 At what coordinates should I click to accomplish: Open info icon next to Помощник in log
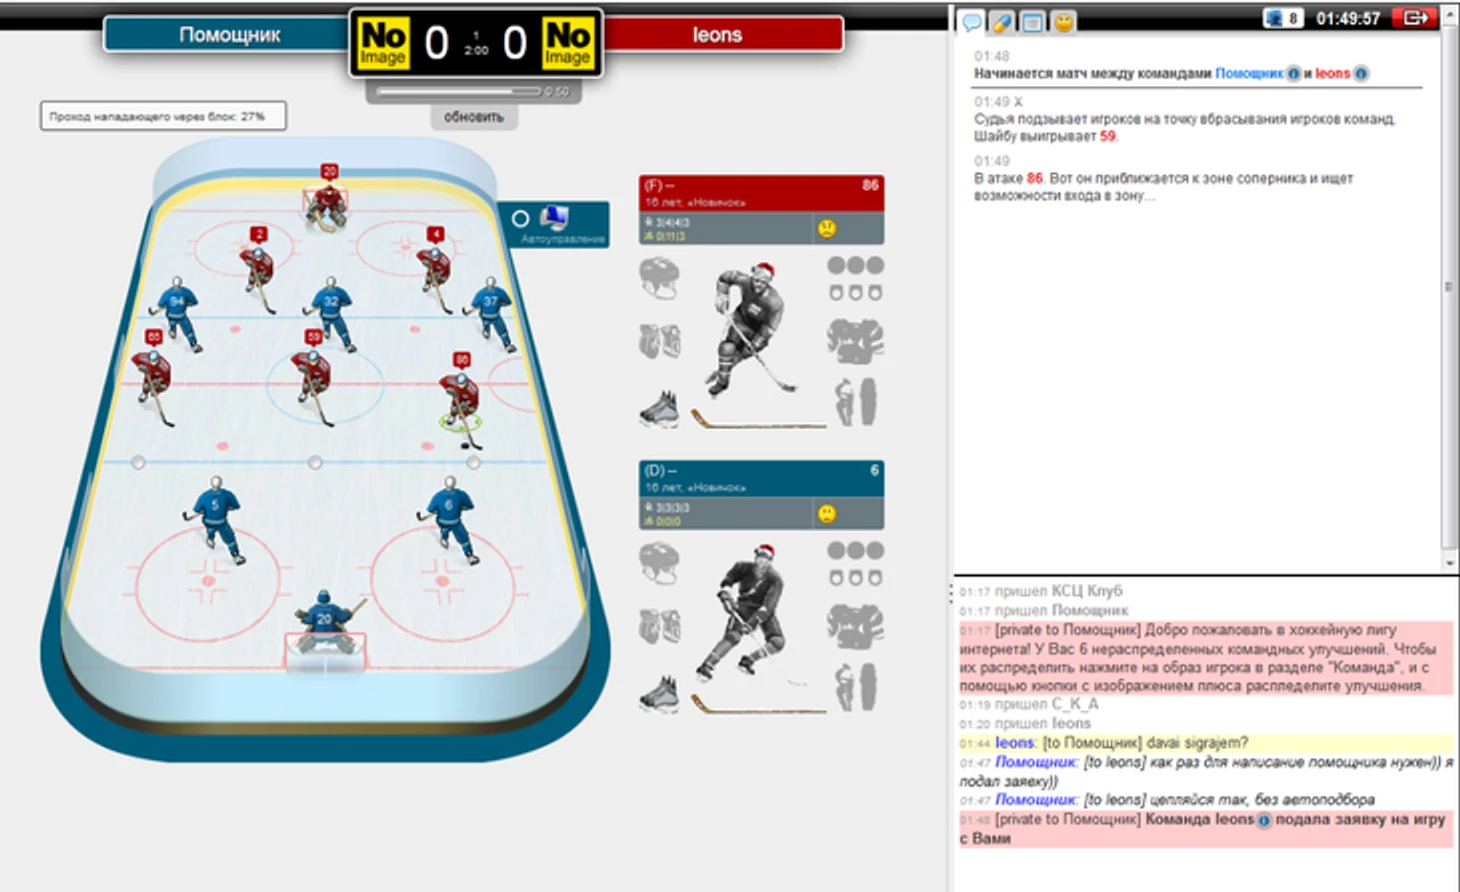1293,73
